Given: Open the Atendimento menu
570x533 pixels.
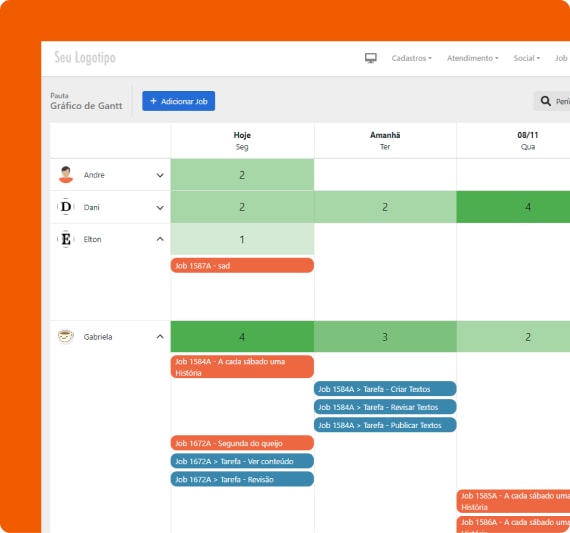Looking at the screenshot, I should (x=473, y=58).
